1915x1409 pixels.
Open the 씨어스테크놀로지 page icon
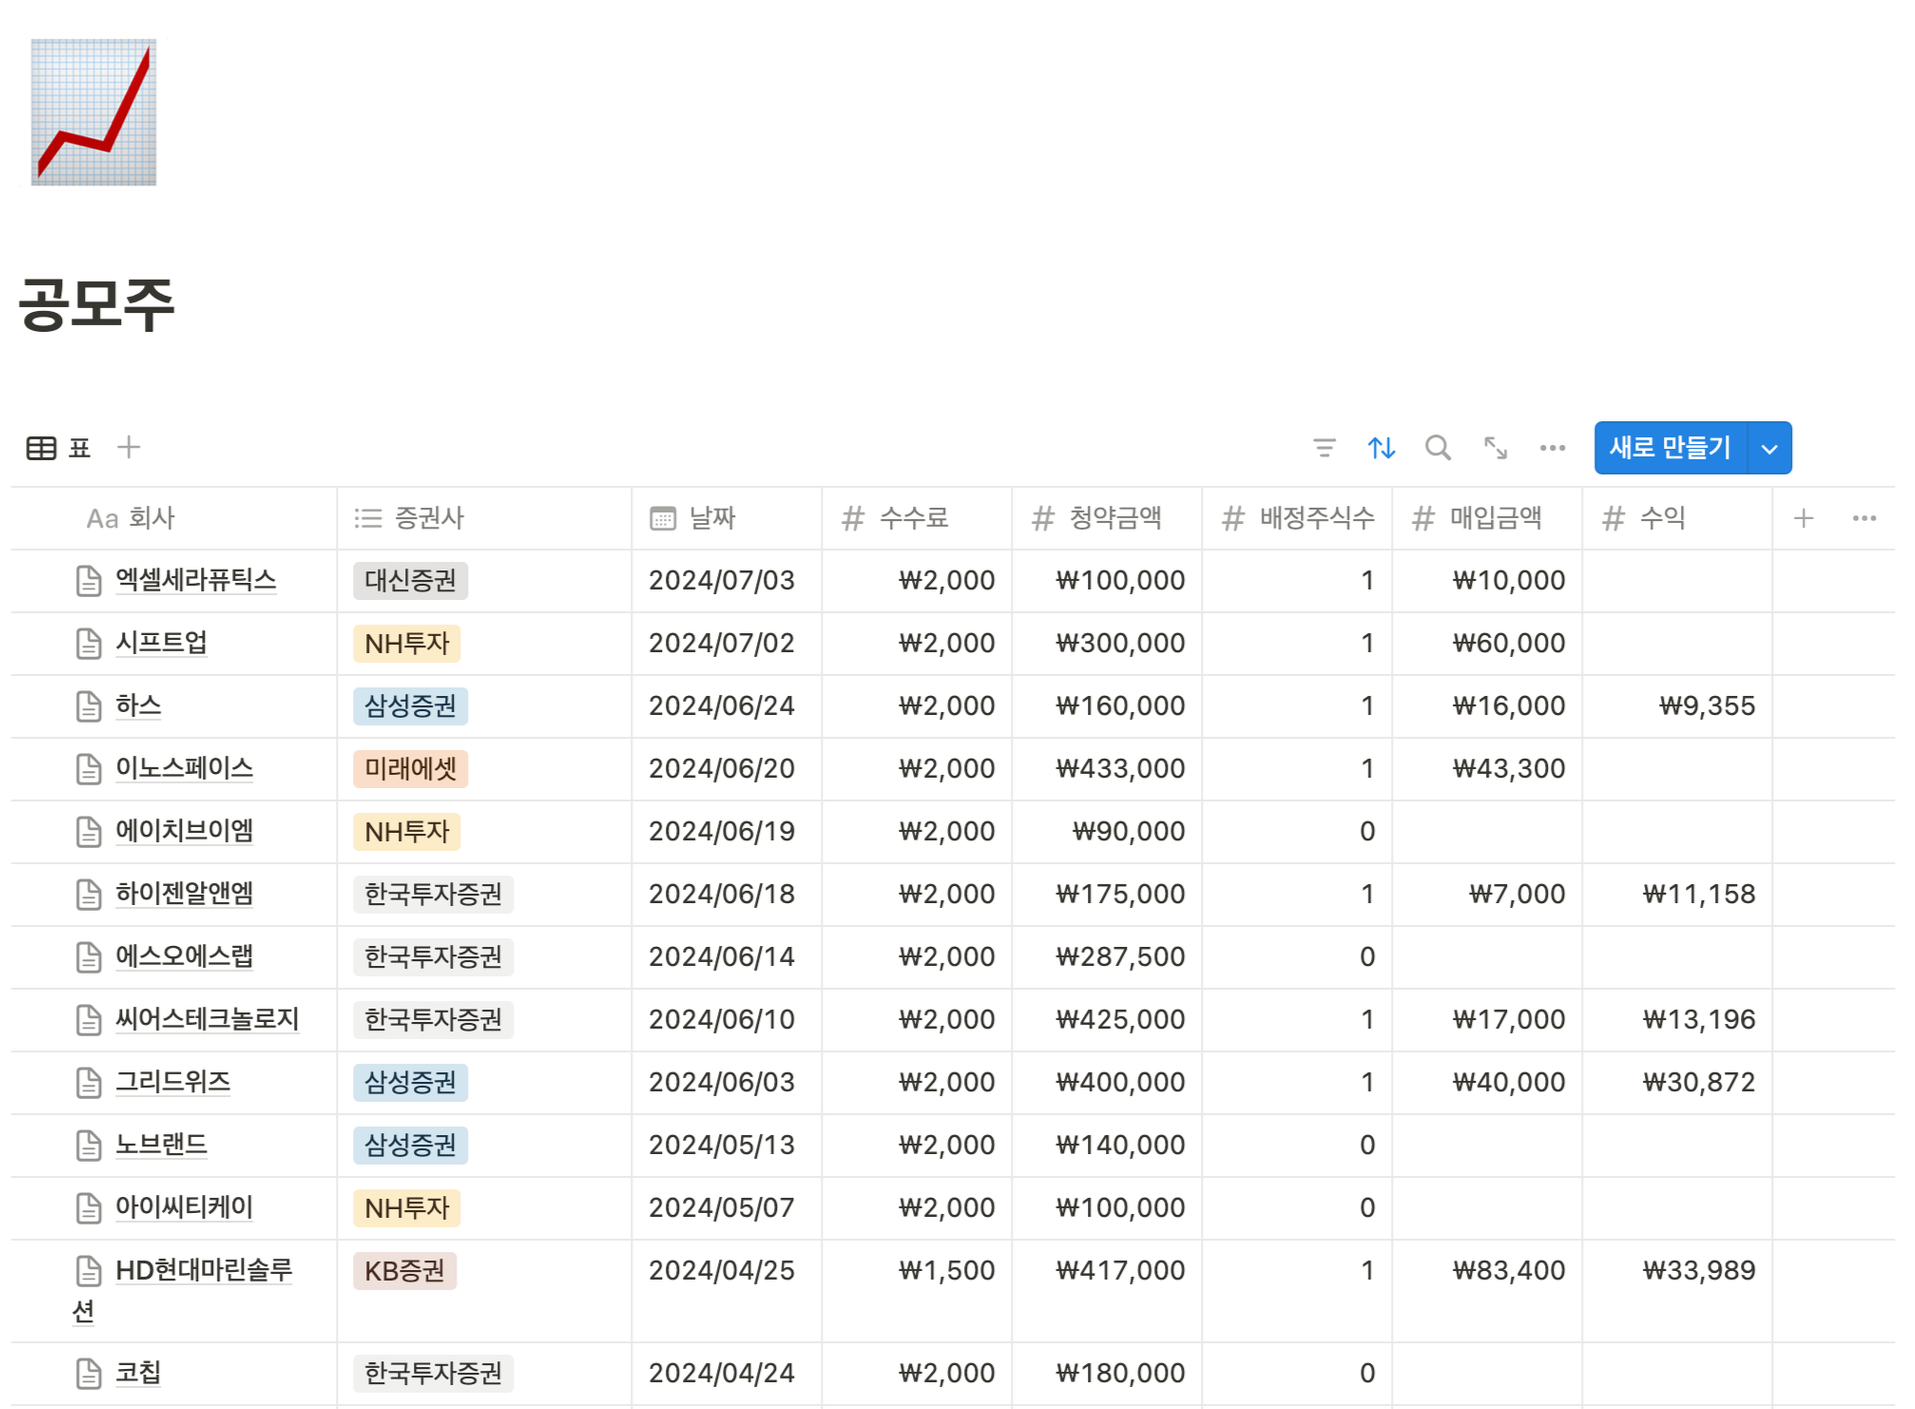[88, 1020]
